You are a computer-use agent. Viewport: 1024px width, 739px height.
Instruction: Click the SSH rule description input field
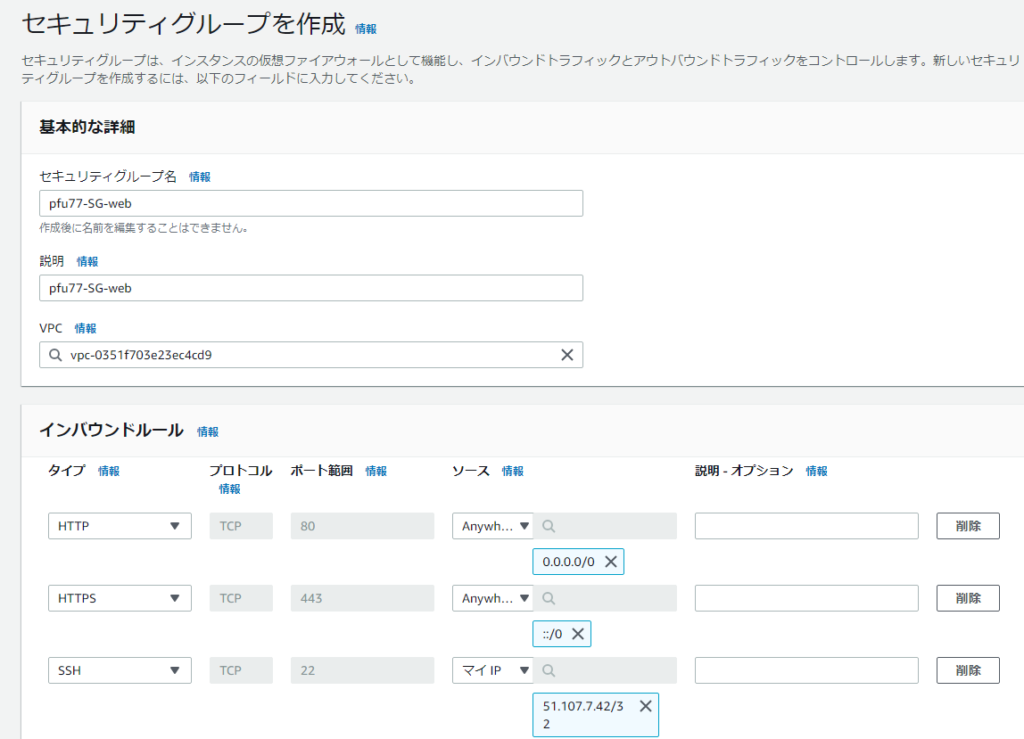click(x=806, y=670)
